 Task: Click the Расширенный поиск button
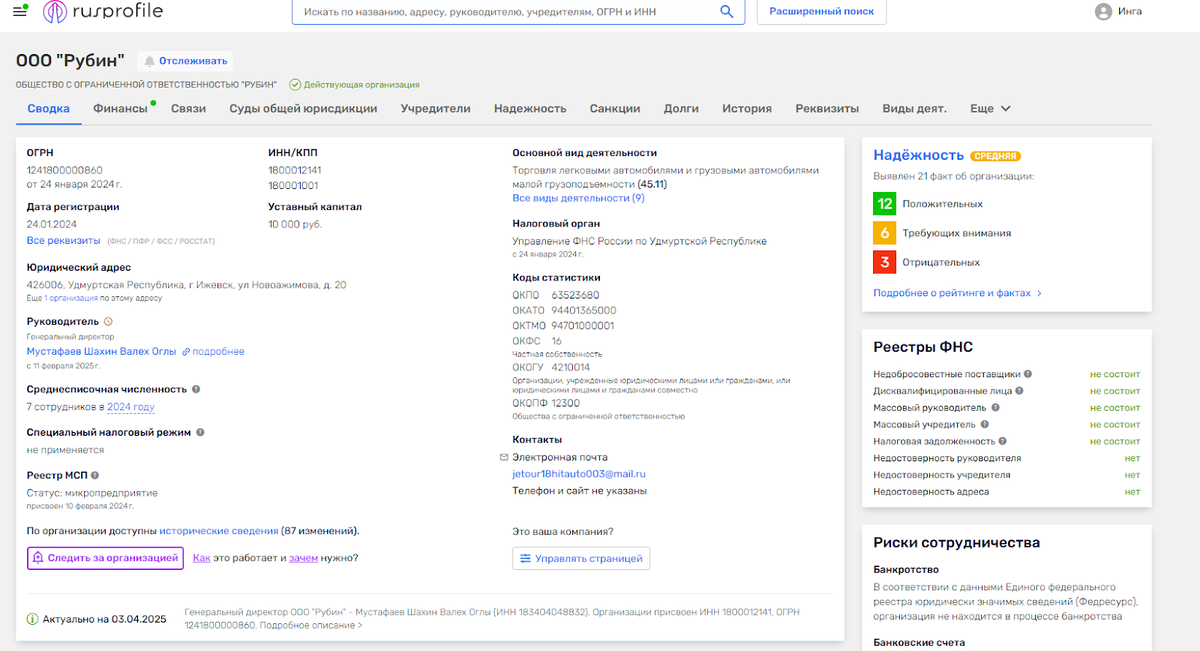pyautogui.click(x=822, y=12)
